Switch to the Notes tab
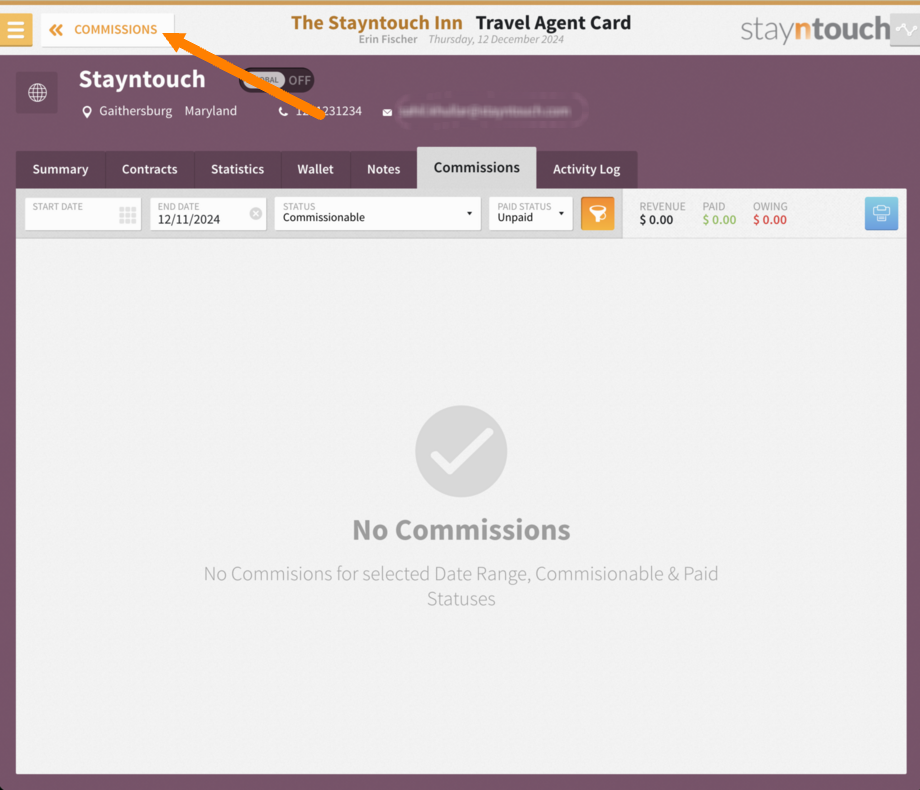This screenshot has width=920, height=790. click(x=384, y=169)
